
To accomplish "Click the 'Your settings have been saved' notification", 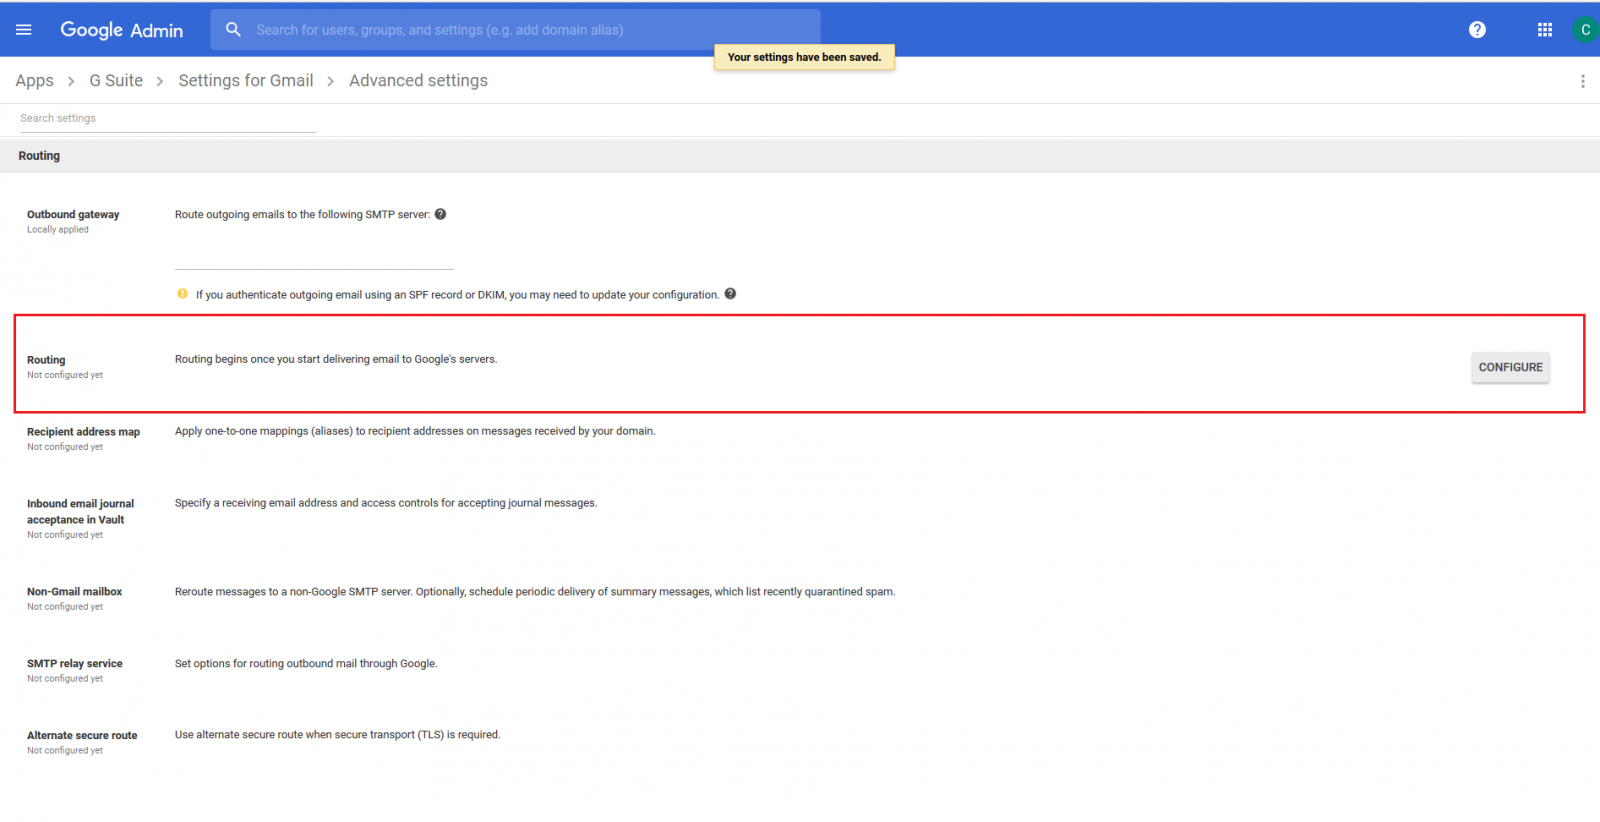I will pyautogui.click(x=804, y=57).
